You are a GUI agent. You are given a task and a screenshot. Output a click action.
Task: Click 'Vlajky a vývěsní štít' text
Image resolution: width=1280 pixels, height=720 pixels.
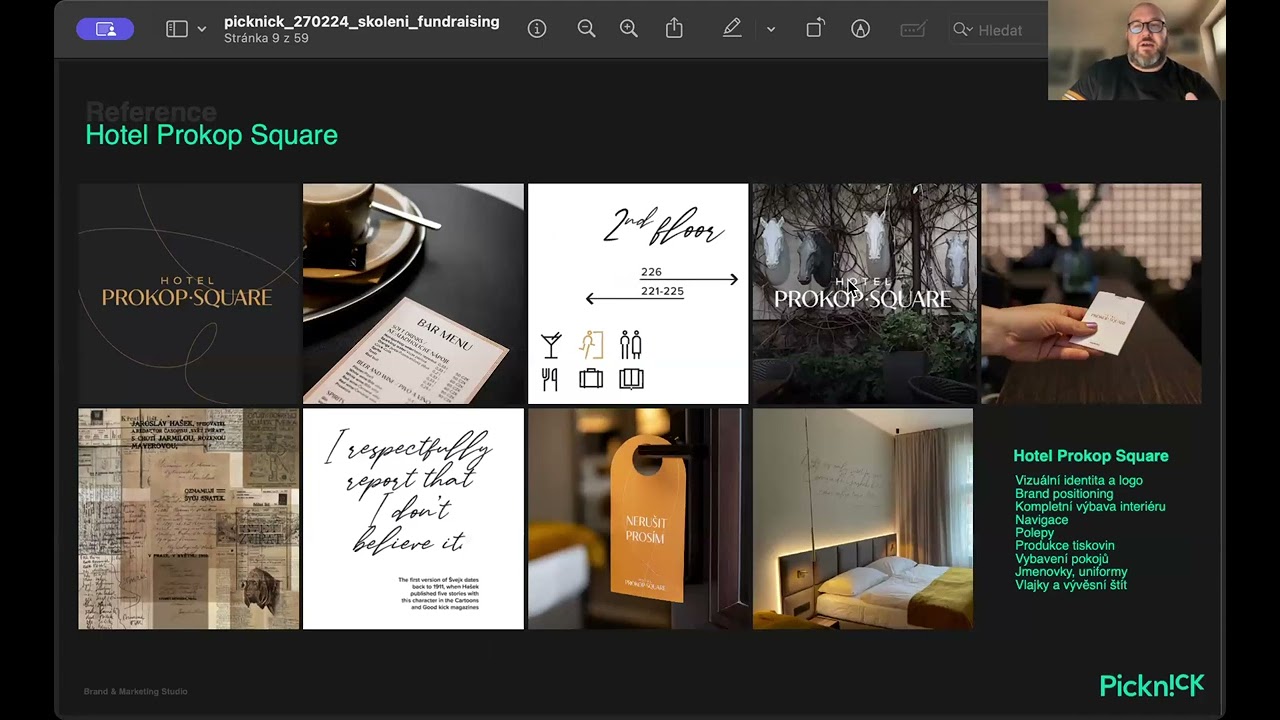(x=1071, y=585)
